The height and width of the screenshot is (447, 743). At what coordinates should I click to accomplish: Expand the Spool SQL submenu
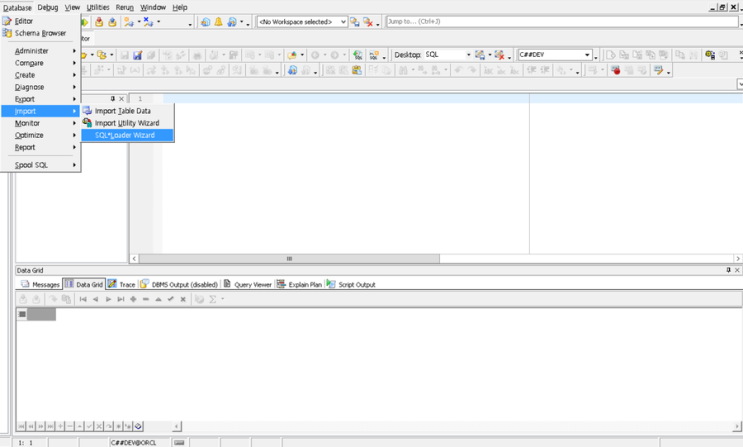(x=40, y=165)
